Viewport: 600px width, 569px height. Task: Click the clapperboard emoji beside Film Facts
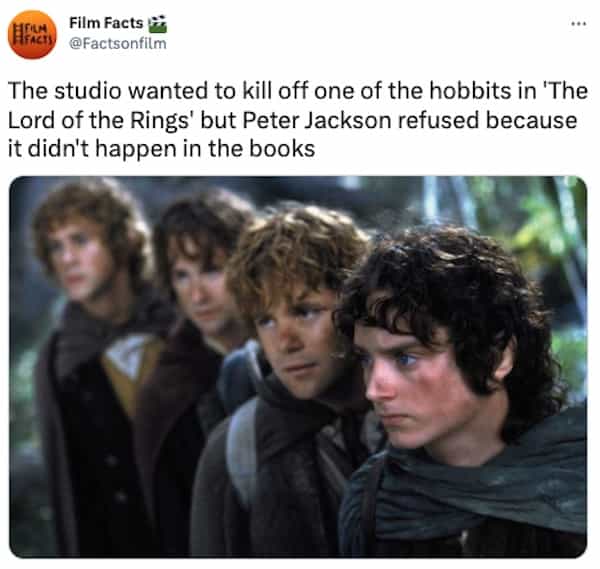[x=157, y=23]
